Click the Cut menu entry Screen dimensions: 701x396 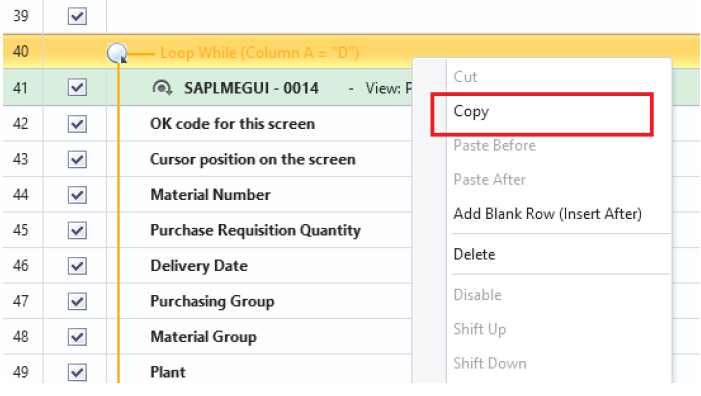coord(465,76)
